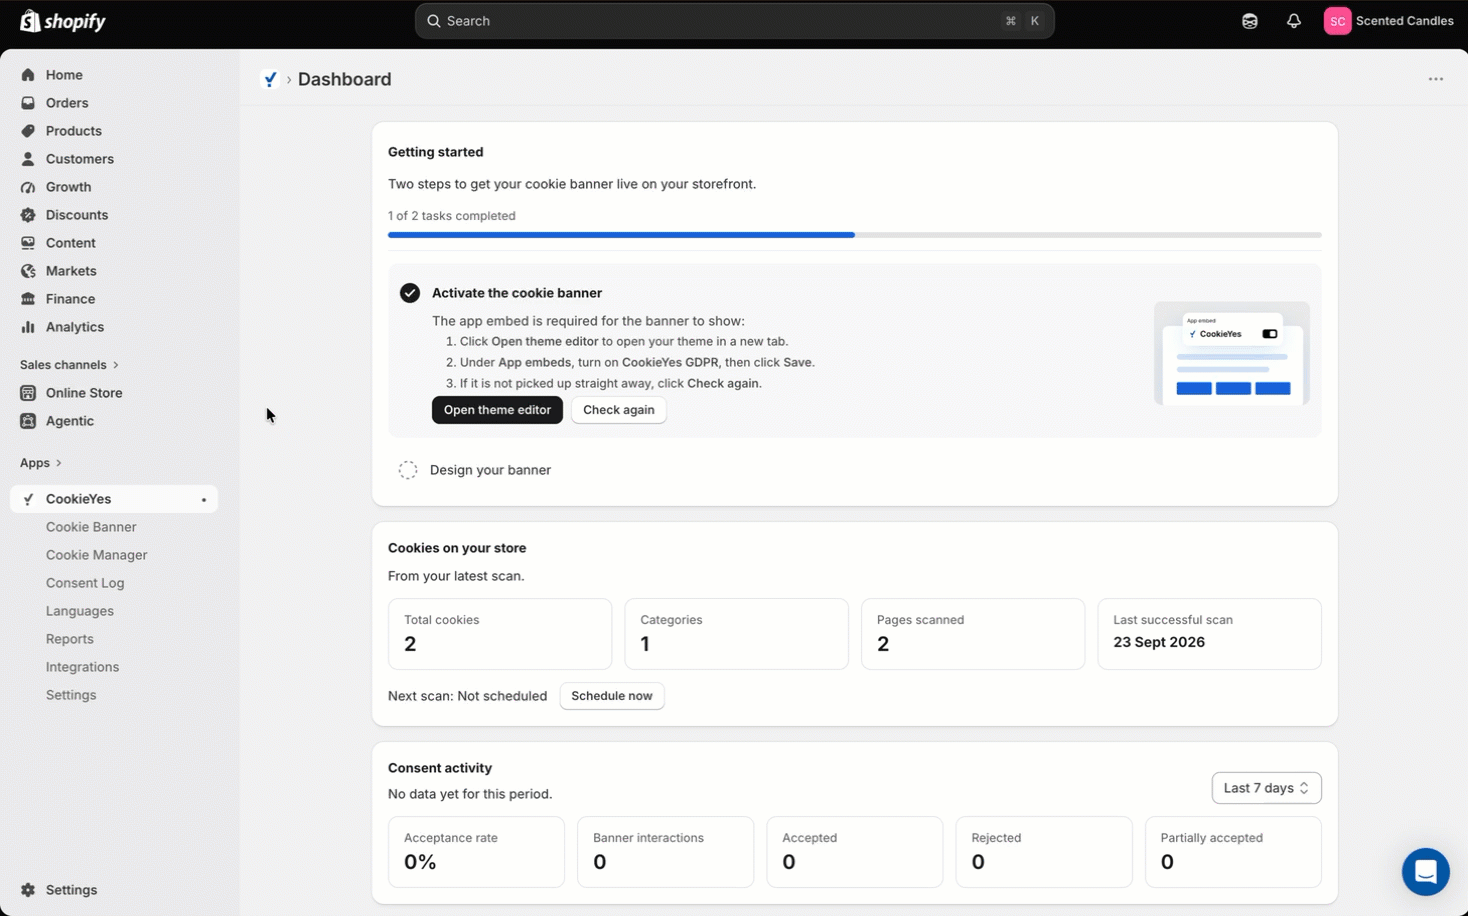Open the Reports page
This screenshot has width=1468, height=916.
pos(70,639)
